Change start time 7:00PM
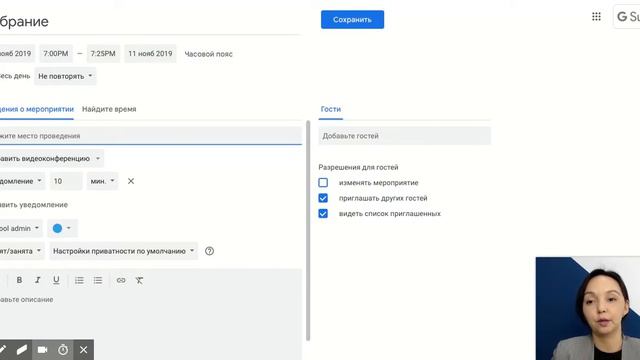640x360 pixels. [56, 53]
